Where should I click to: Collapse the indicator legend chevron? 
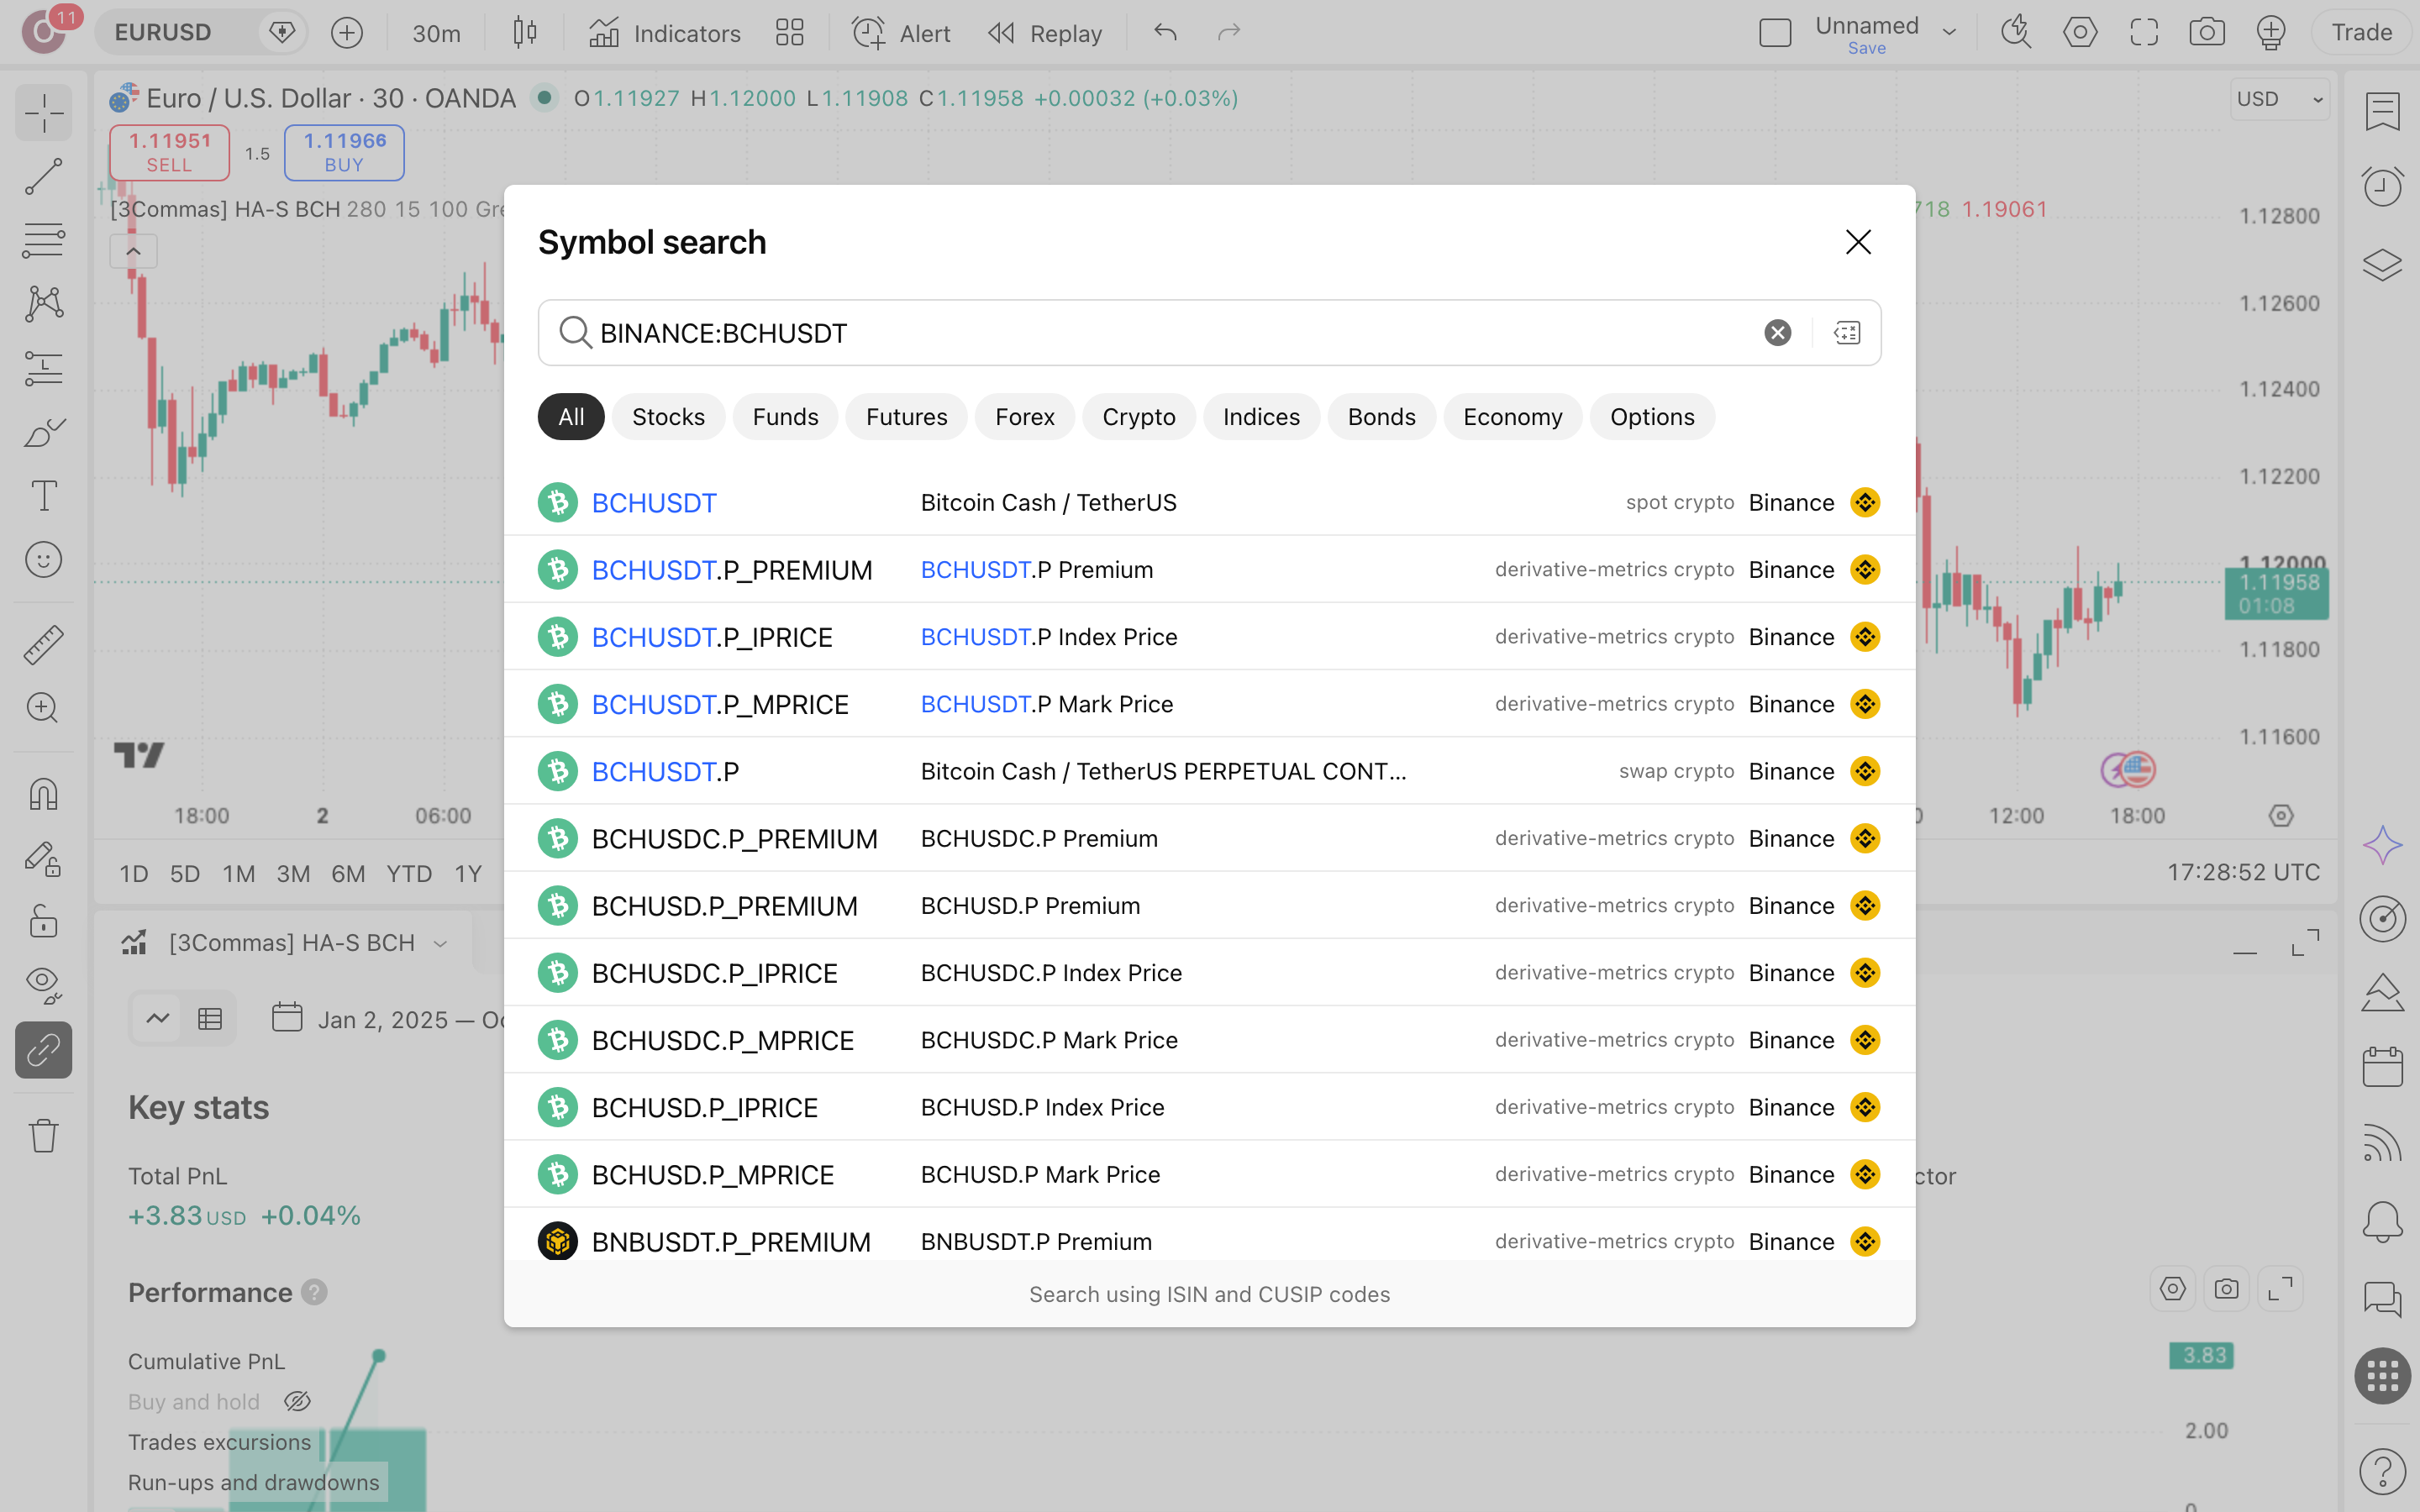pyautogui.click(x=133, y=251)
